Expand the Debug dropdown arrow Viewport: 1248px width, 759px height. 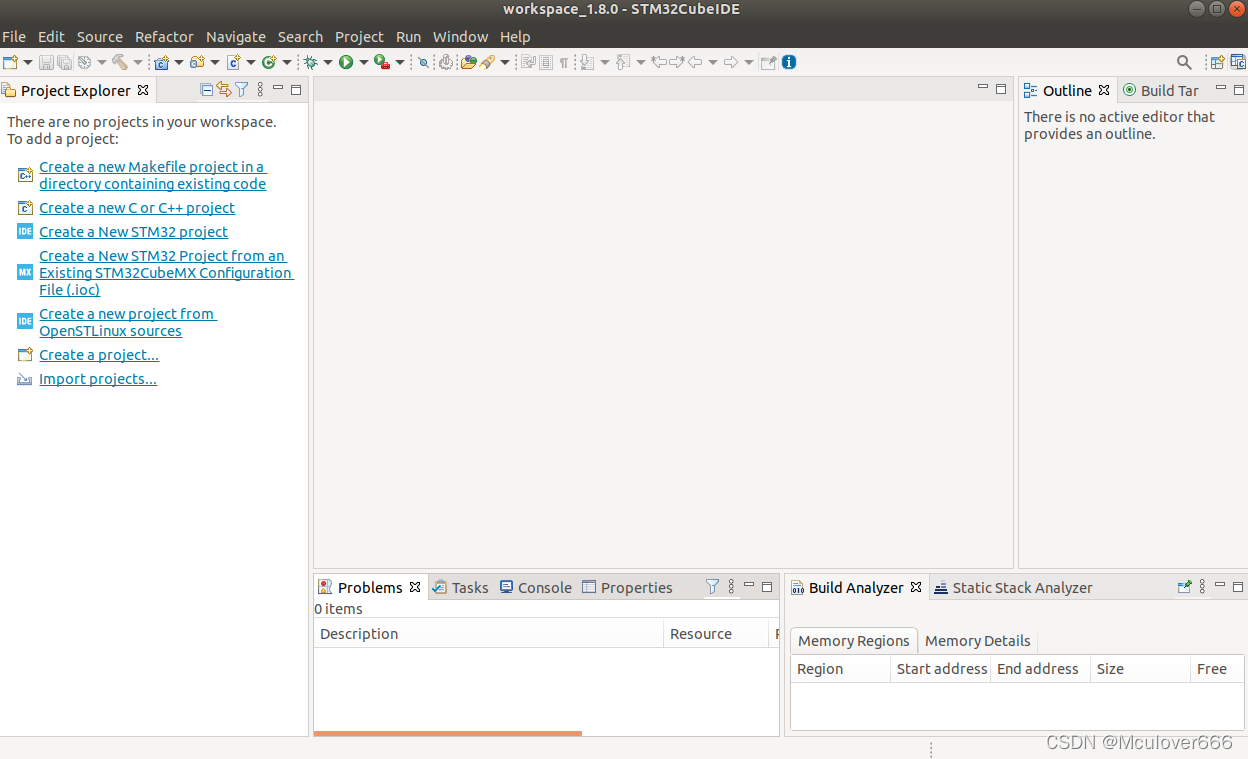[x=327, y=62]
